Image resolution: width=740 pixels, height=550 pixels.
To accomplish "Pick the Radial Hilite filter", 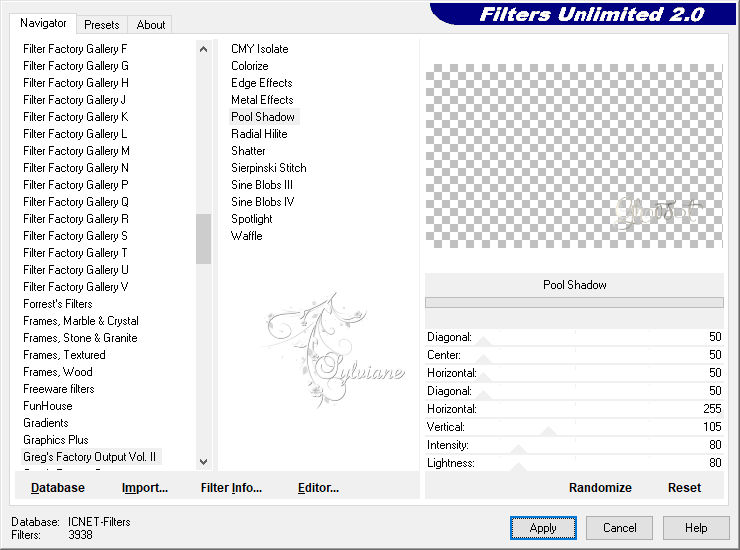I will (259, 134).
